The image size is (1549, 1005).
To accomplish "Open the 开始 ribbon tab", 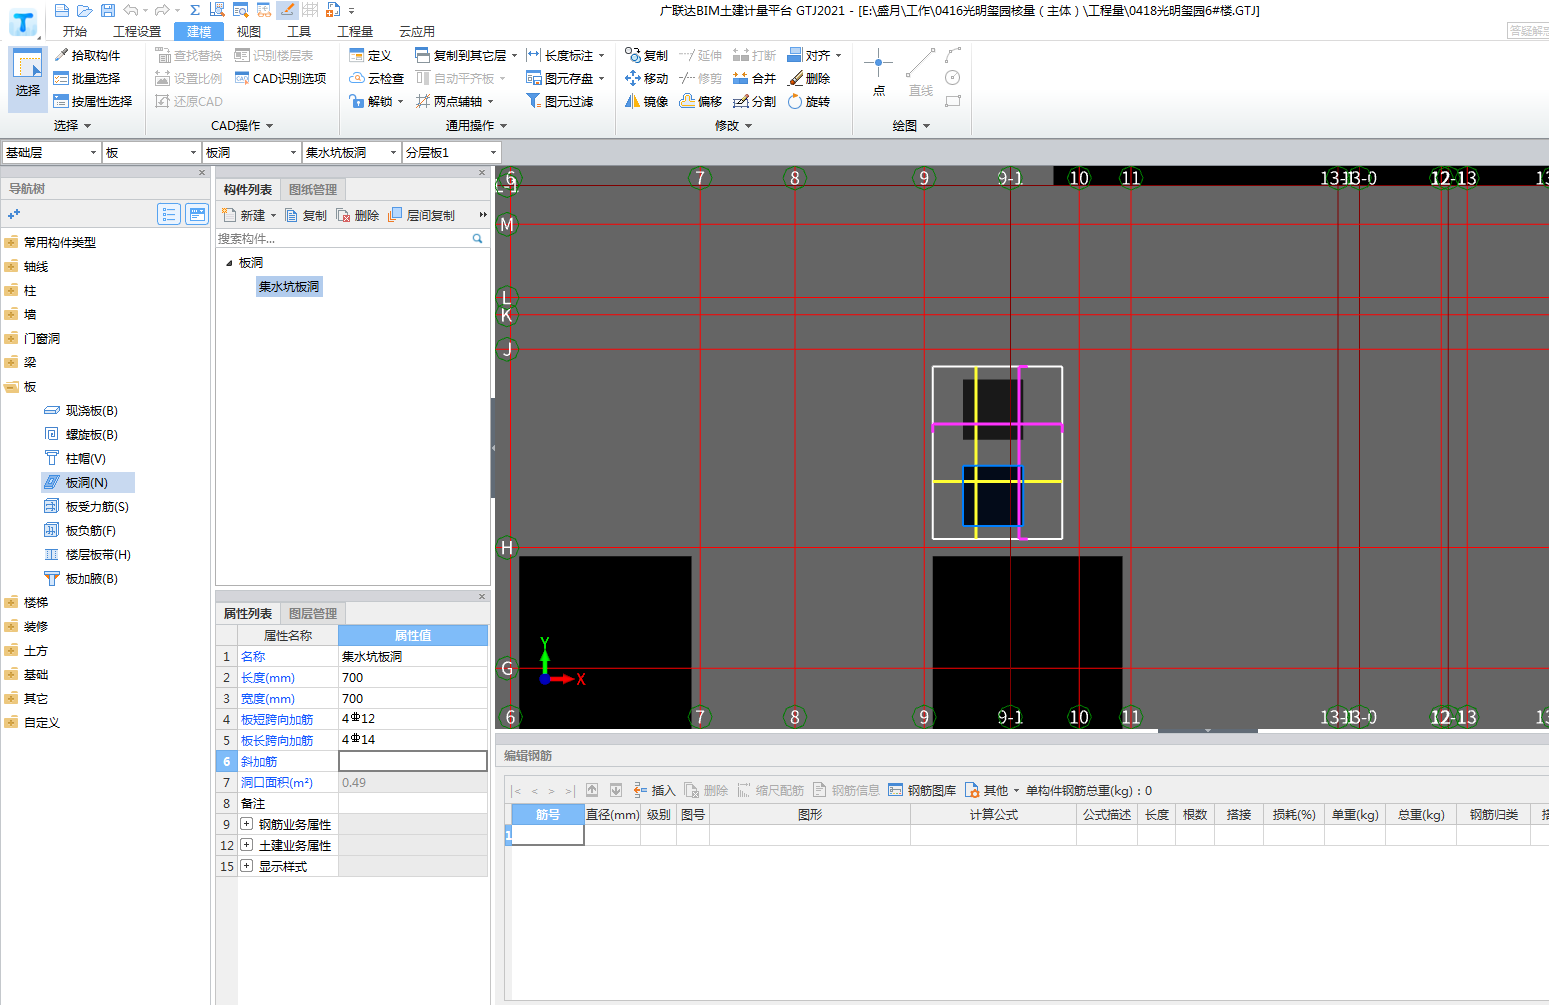I will tap(75, 32).
